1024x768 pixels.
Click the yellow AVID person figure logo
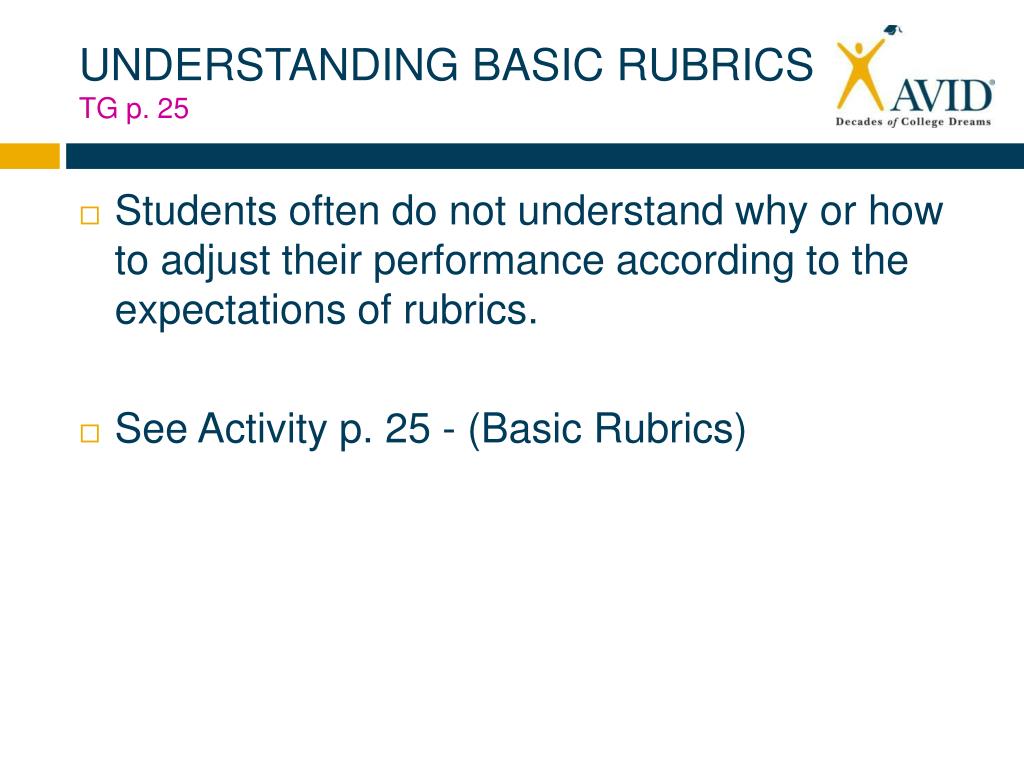pos(861,73)
